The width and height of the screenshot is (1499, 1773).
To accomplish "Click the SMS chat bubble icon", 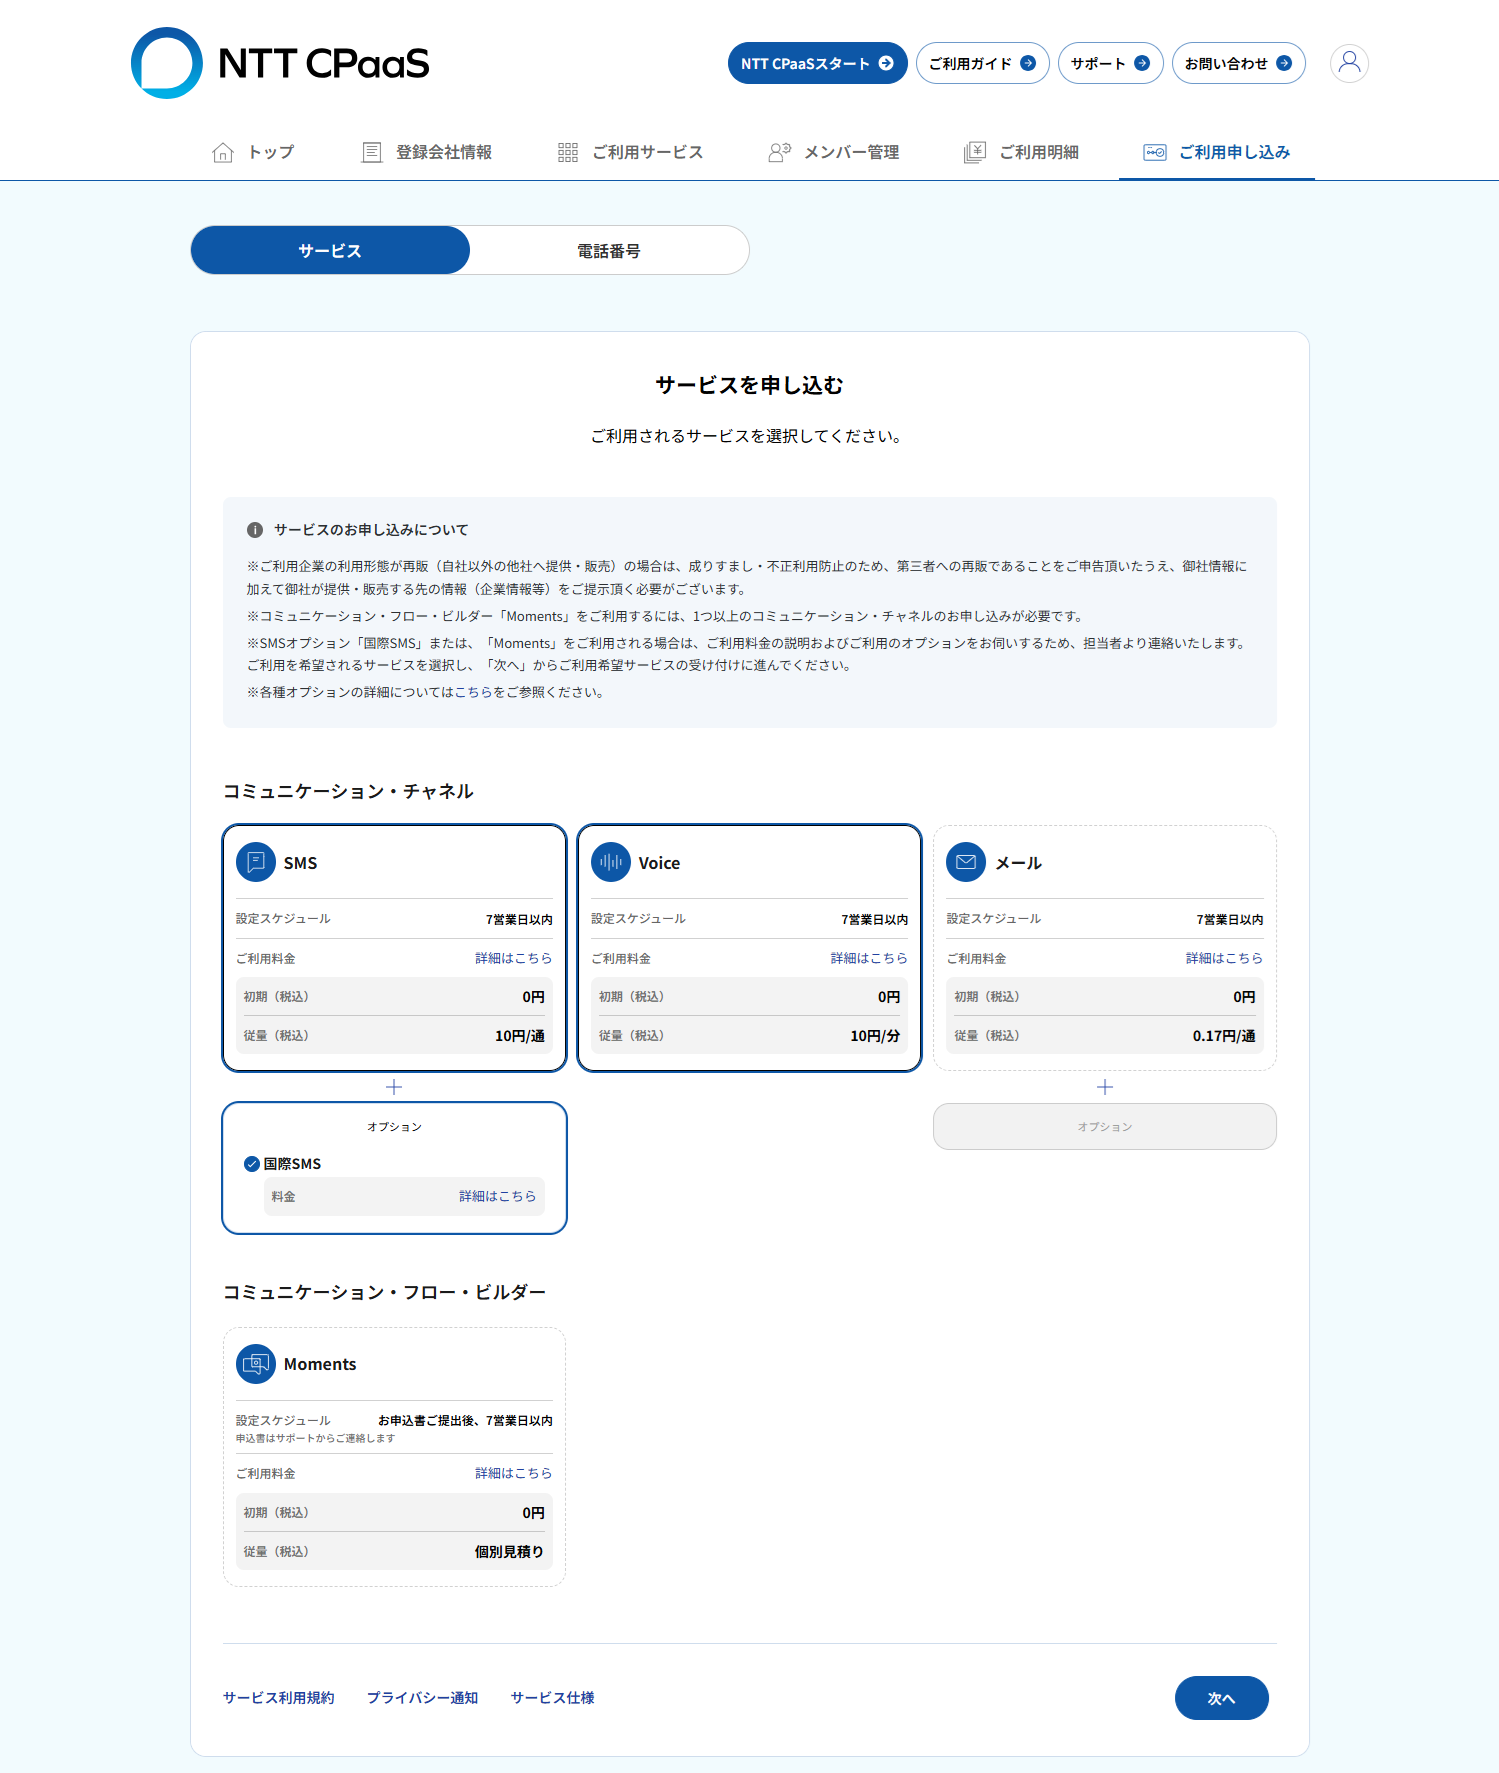I will point(256,862).
